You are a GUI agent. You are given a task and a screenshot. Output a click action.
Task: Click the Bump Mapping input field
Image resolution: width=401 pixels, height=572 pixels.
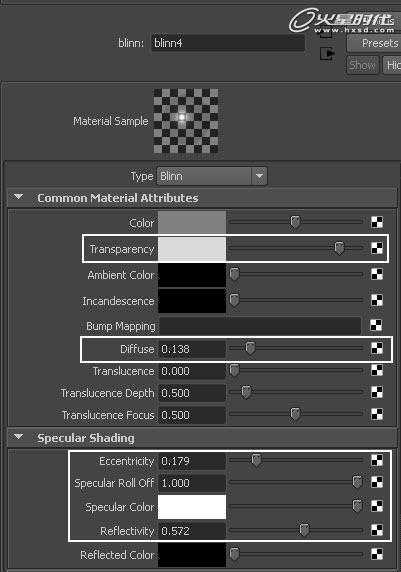click(x=260, y=326)
